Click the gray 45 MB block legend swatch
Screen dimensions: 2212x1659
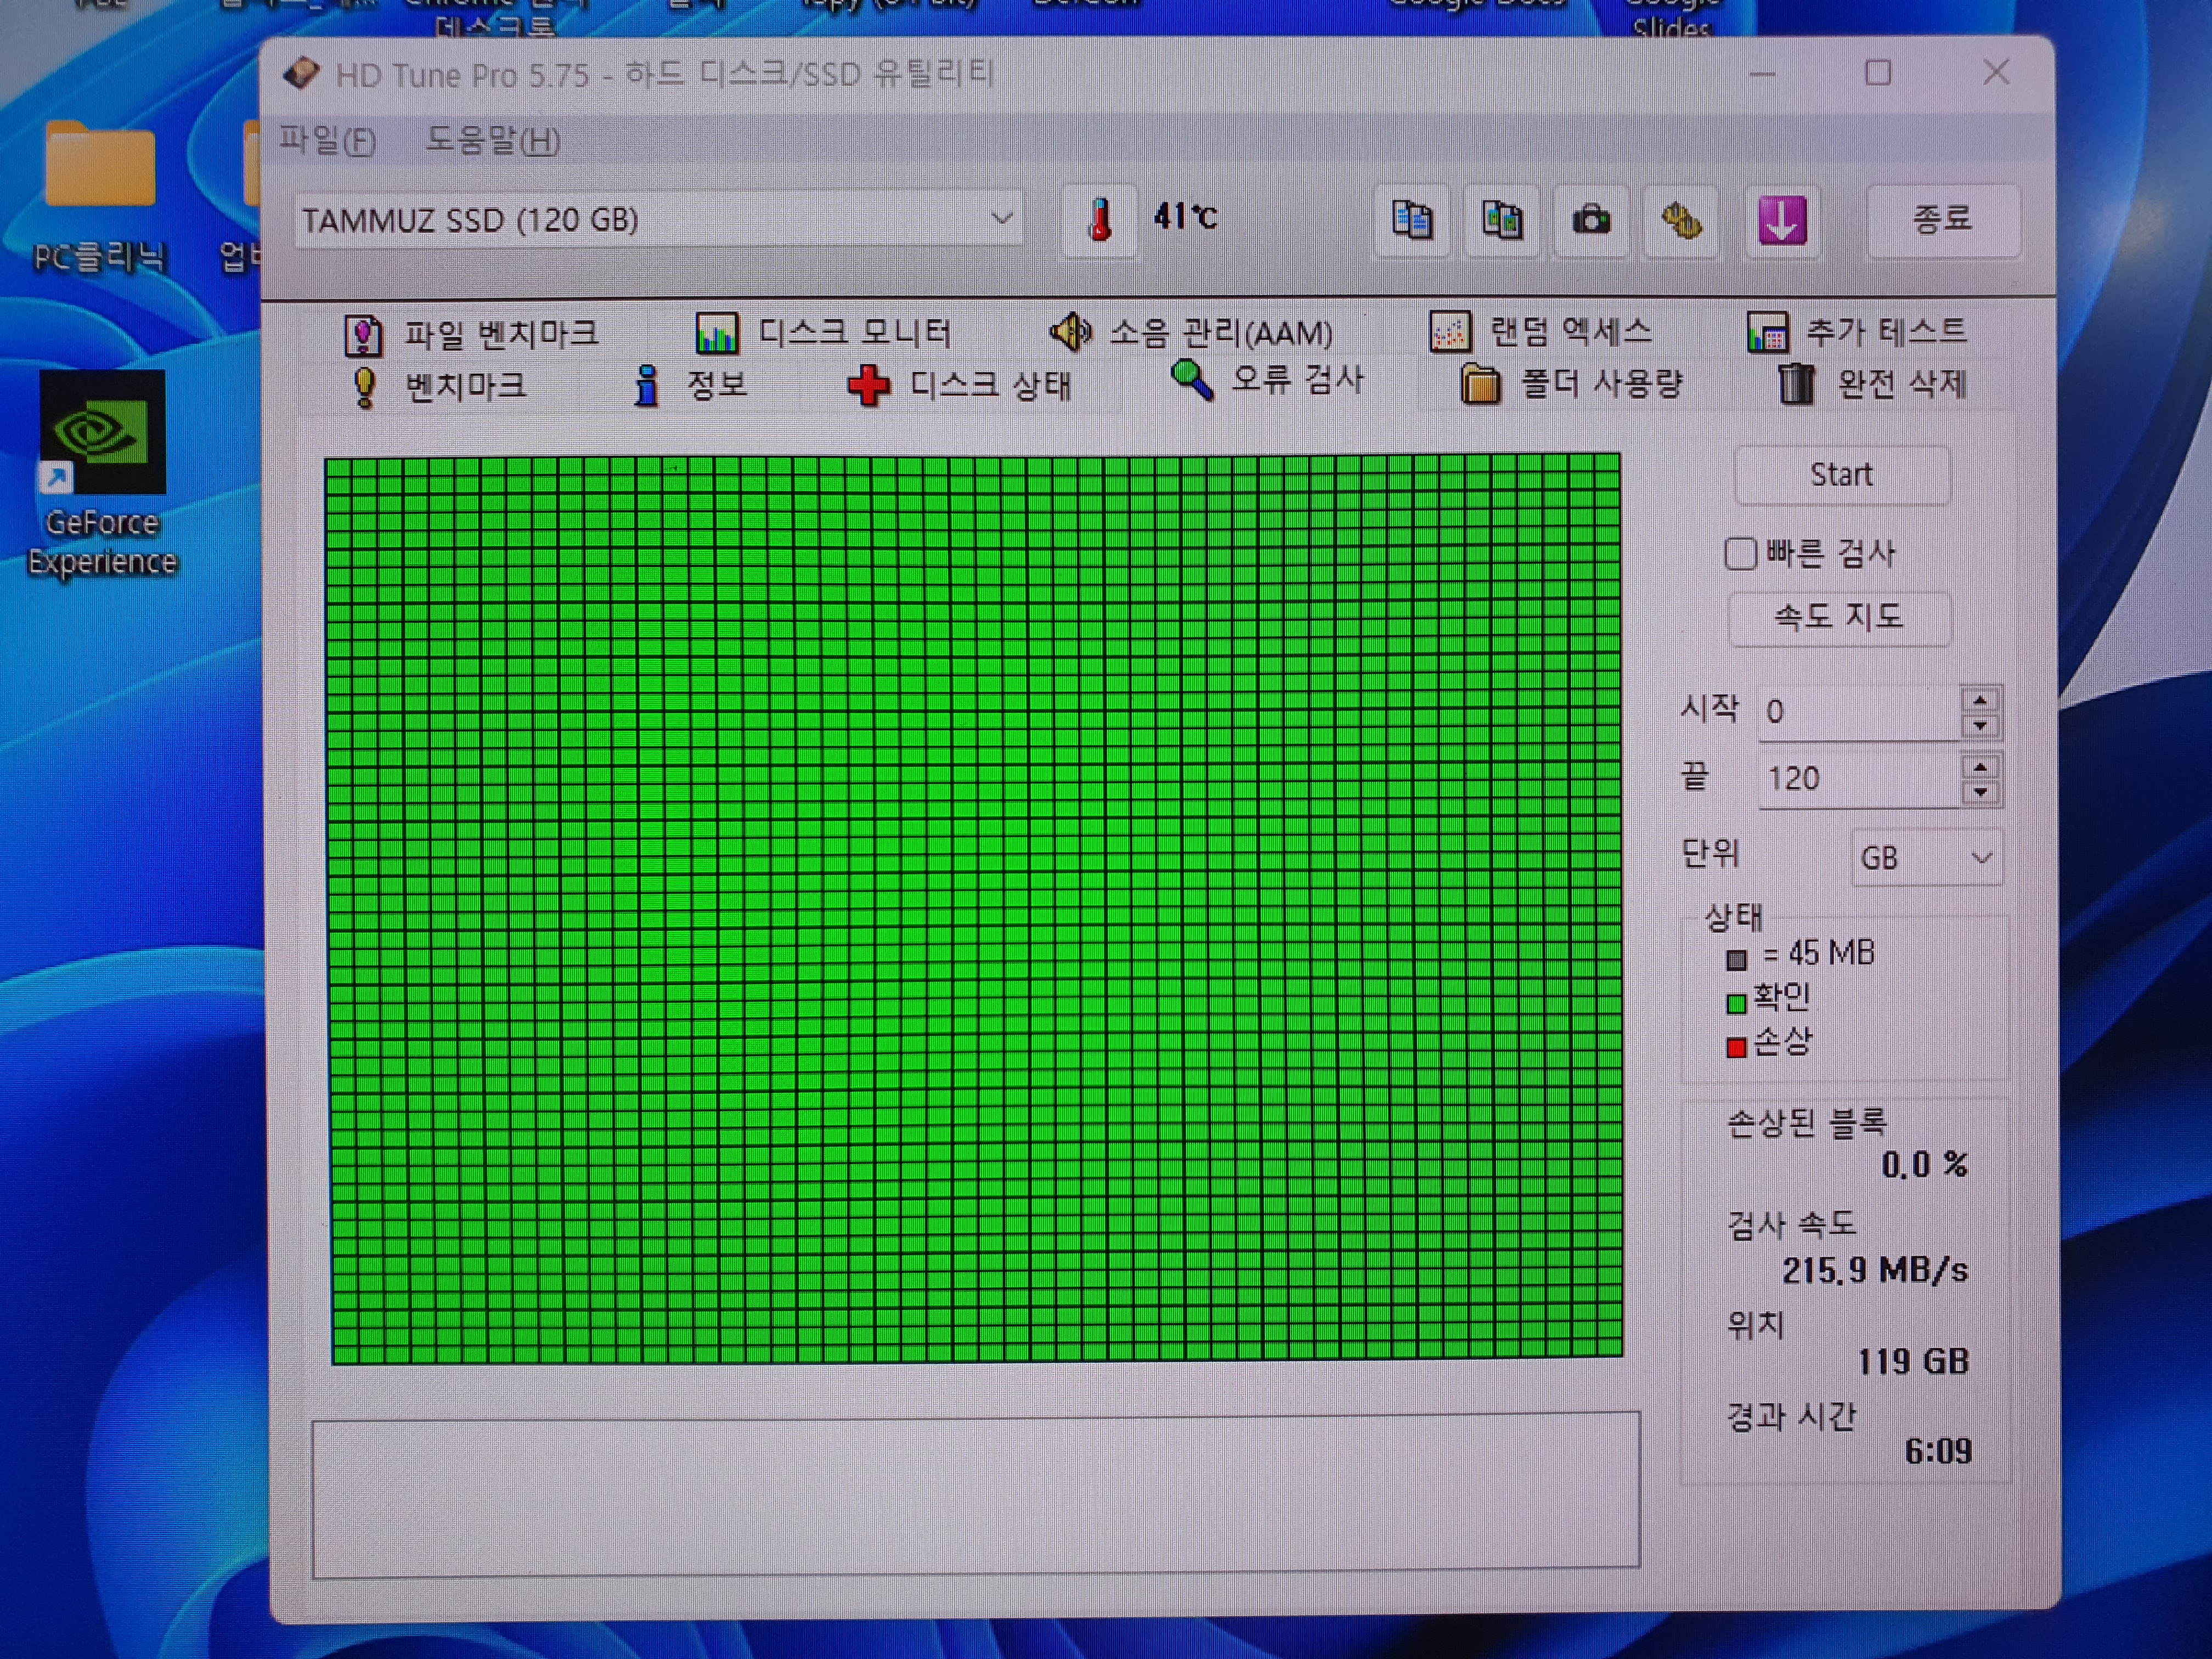pos(1736,960)
